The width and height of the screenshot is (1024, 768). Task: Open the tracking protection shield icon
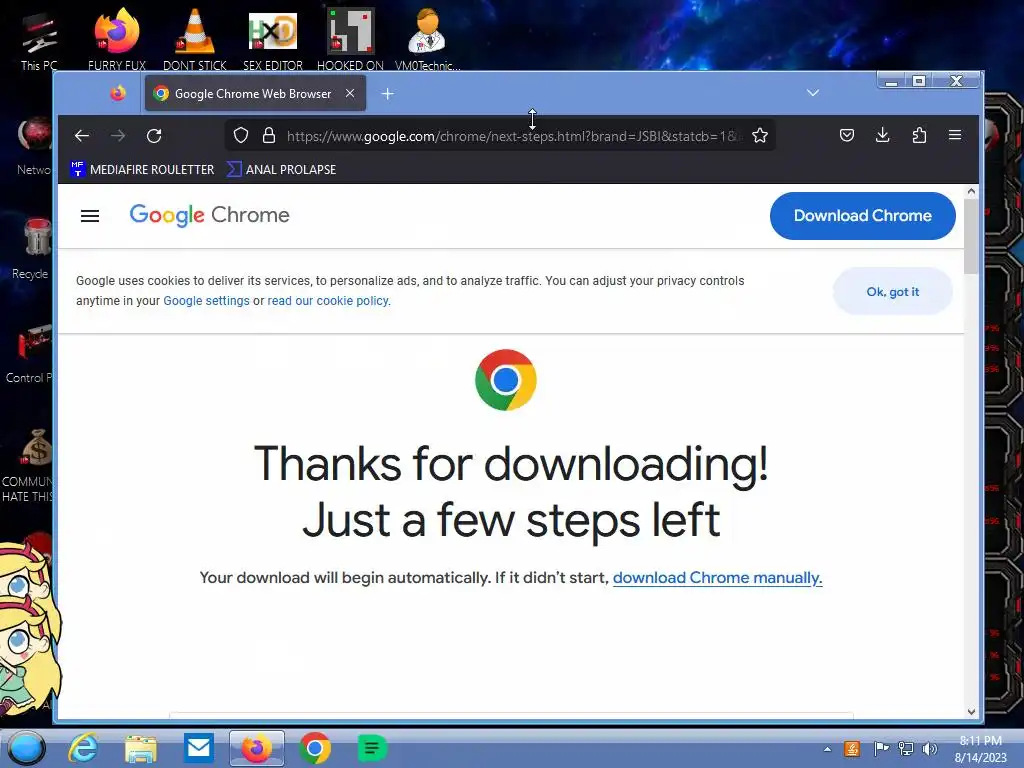[241, 135]
